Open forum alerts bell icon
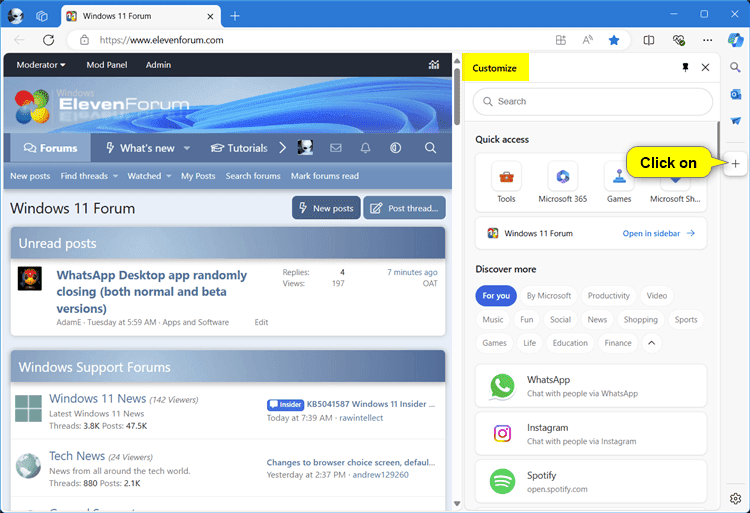Image resolution: width=750 pixels, height=513 pixels. tap(365, 148)
